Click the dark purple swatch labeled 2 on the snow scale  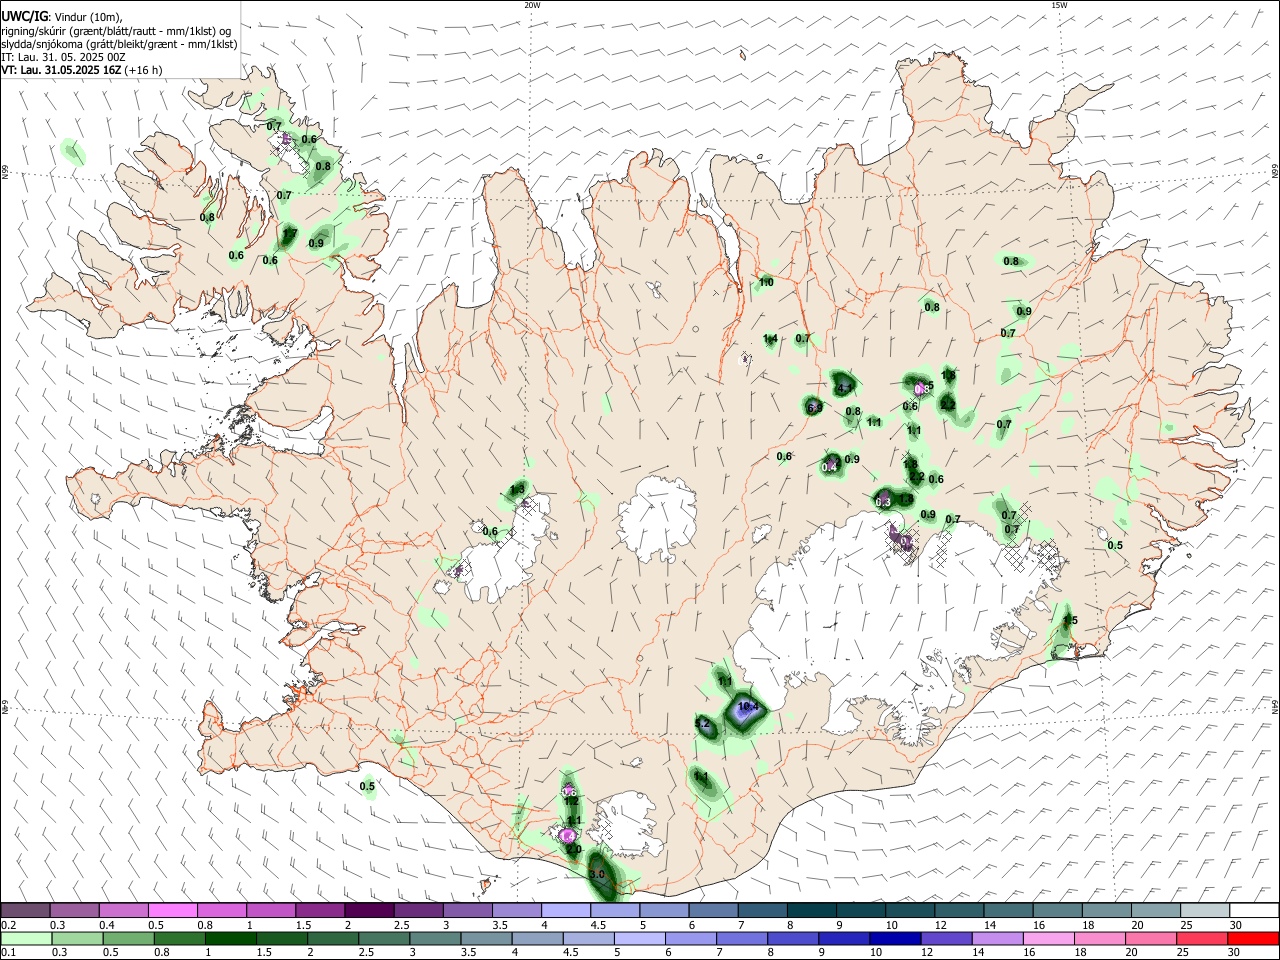click(369, 910)
